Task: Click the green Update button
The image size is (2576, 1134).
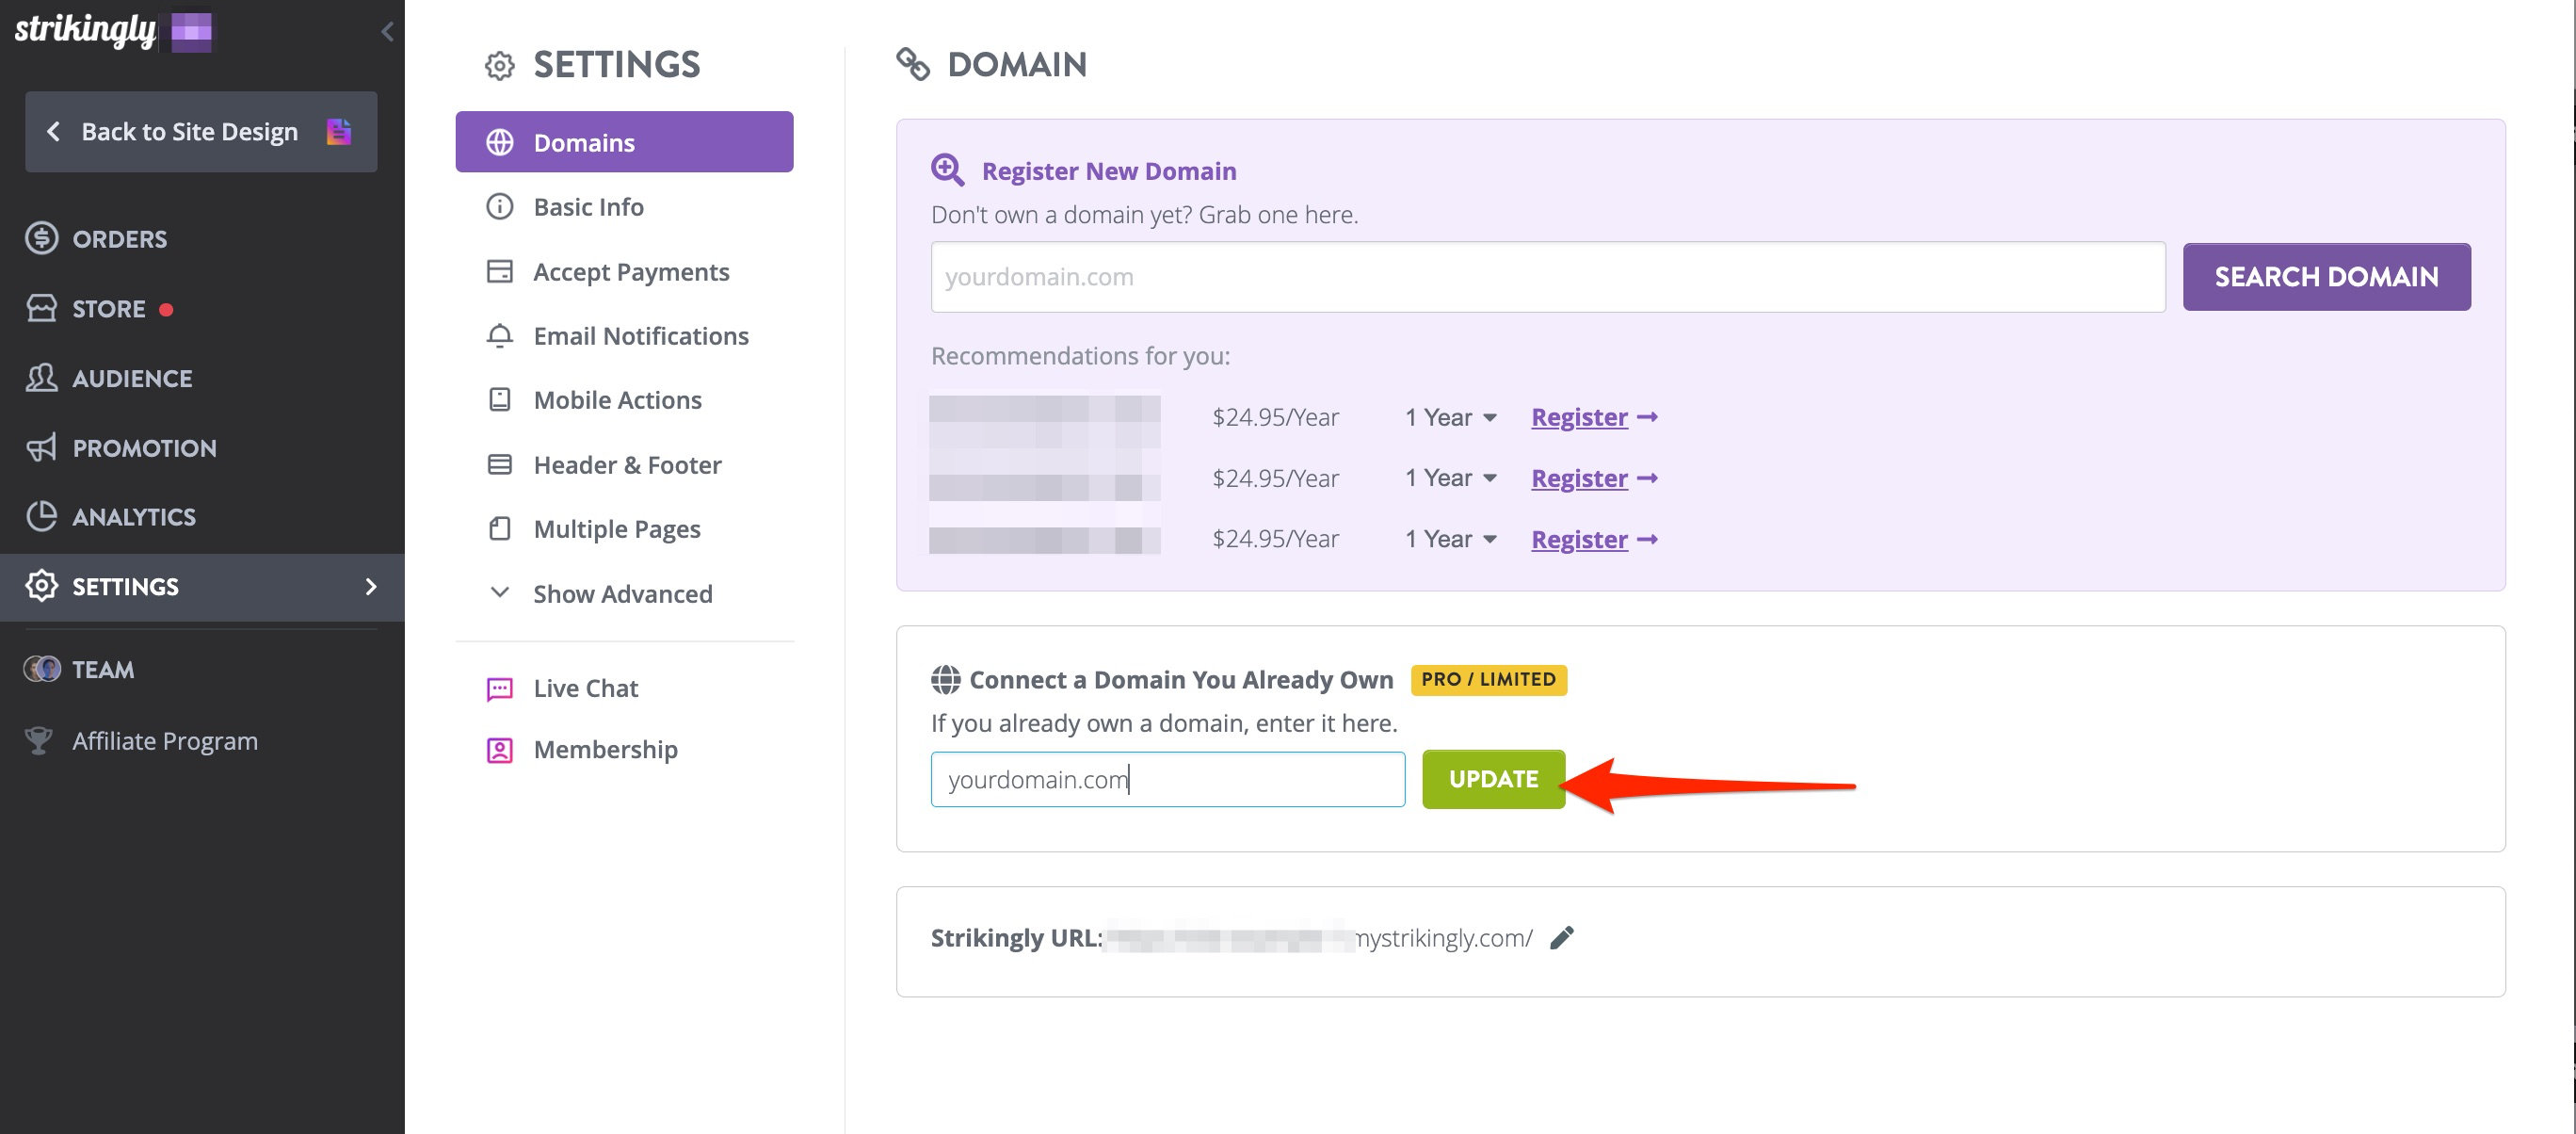Action: pyautogui.click(x=1493, y=779)
